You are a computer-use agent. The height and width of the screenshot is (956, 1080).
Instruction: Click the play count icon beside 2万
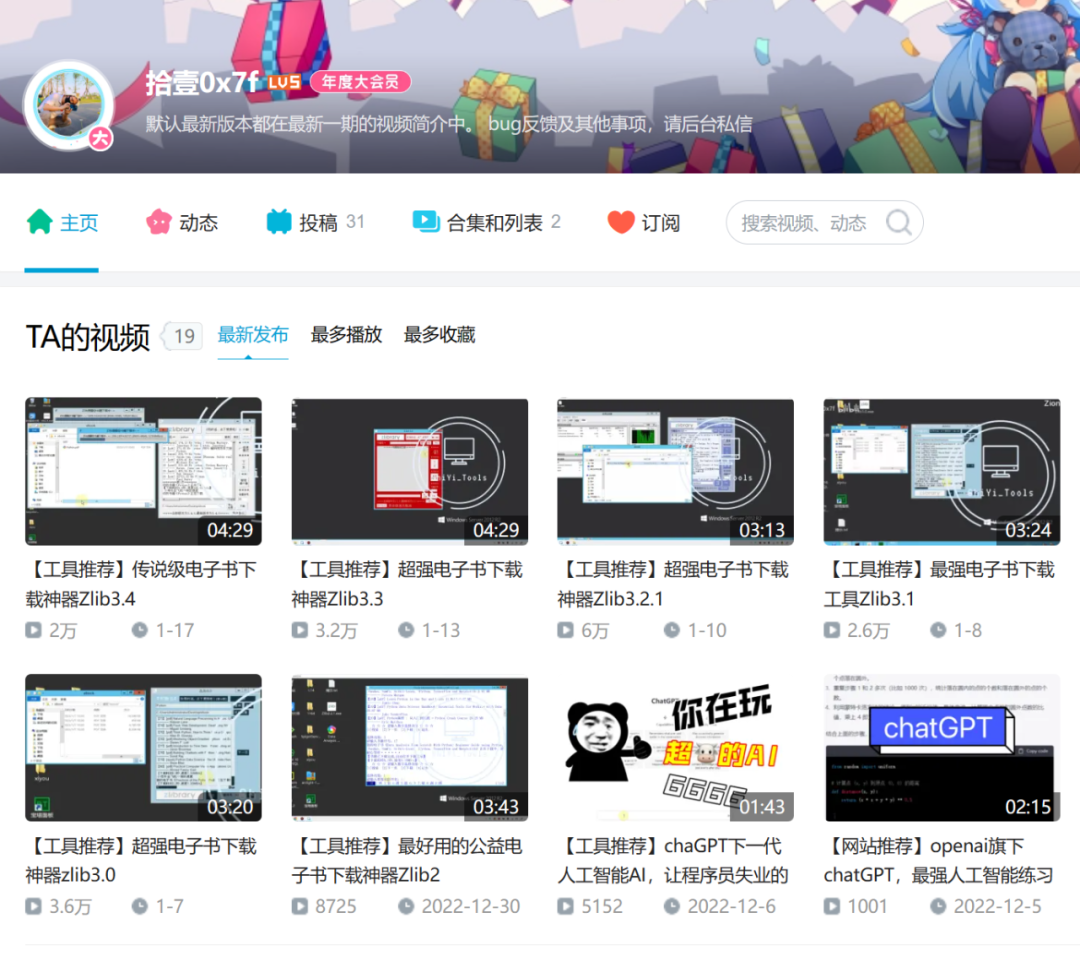[33, 630]
